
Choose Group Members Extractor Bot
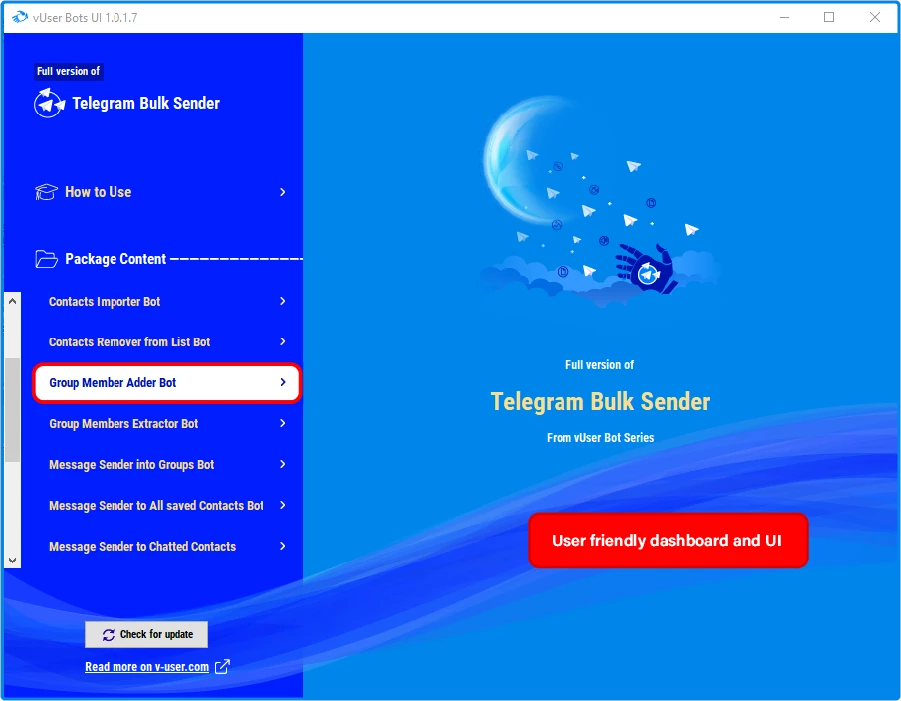pyautogui.click(x=167, y=423)
